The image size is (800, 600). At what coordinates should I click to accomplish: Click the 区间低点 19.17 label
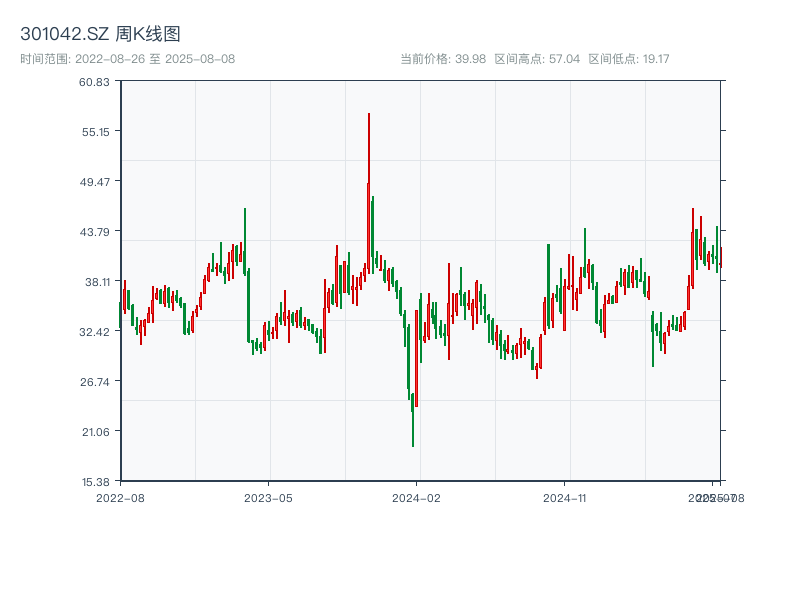tap(628, 59)
